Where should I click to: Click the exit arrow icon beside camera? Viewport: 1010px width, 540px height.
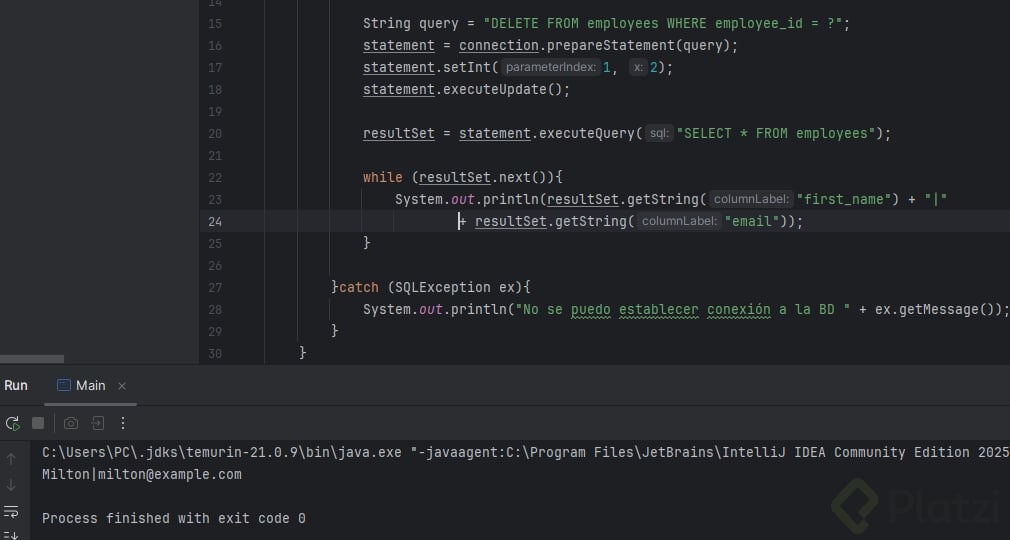(x=98, y=423)
